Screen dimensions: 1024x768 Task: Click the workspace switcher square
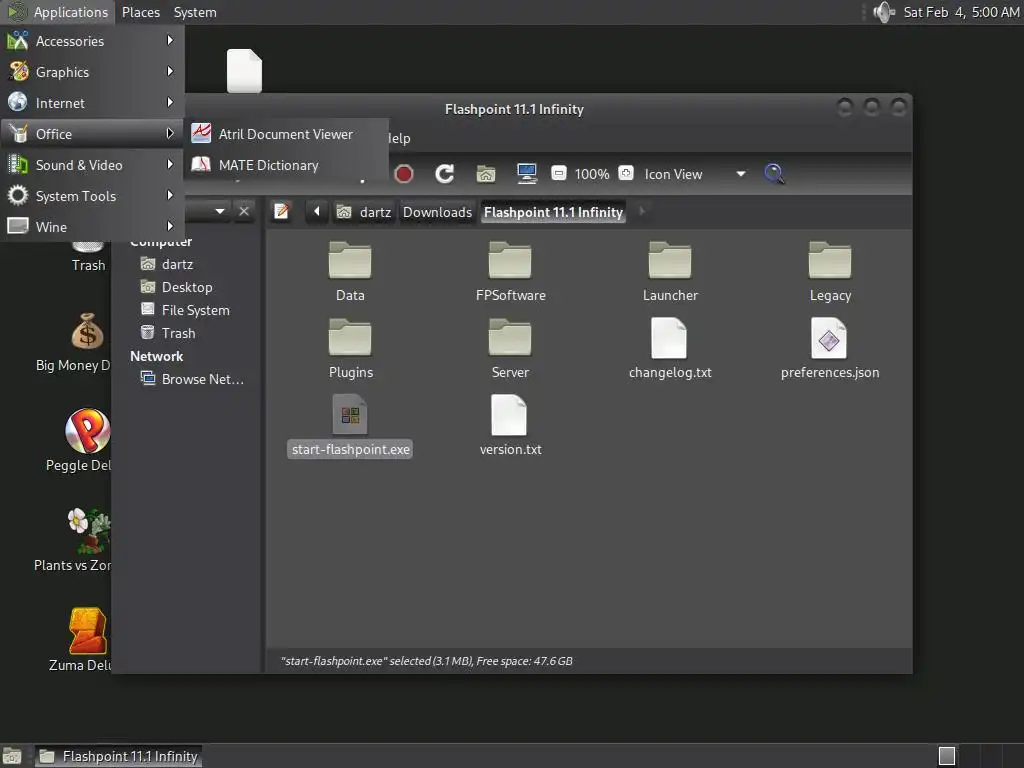coord(946,756)
